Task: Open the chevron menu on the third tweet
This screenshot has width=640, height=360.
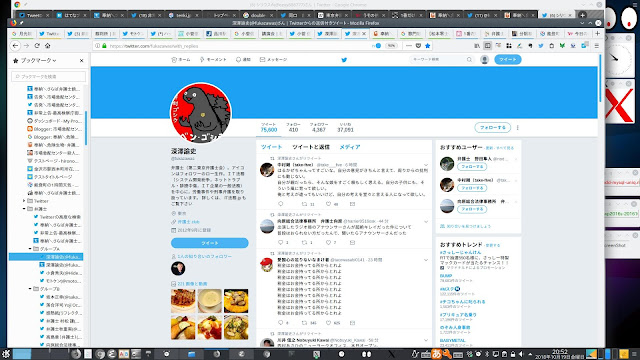Action: pyautogui.click(x=426, y=260)
